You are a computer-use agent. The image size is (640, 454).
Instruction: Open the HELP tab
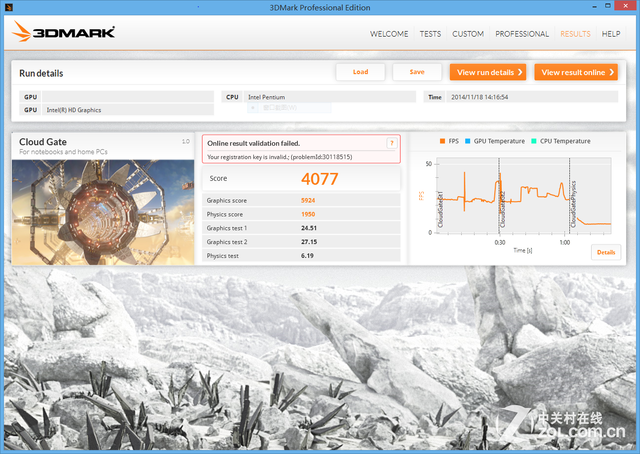(611, 34)
